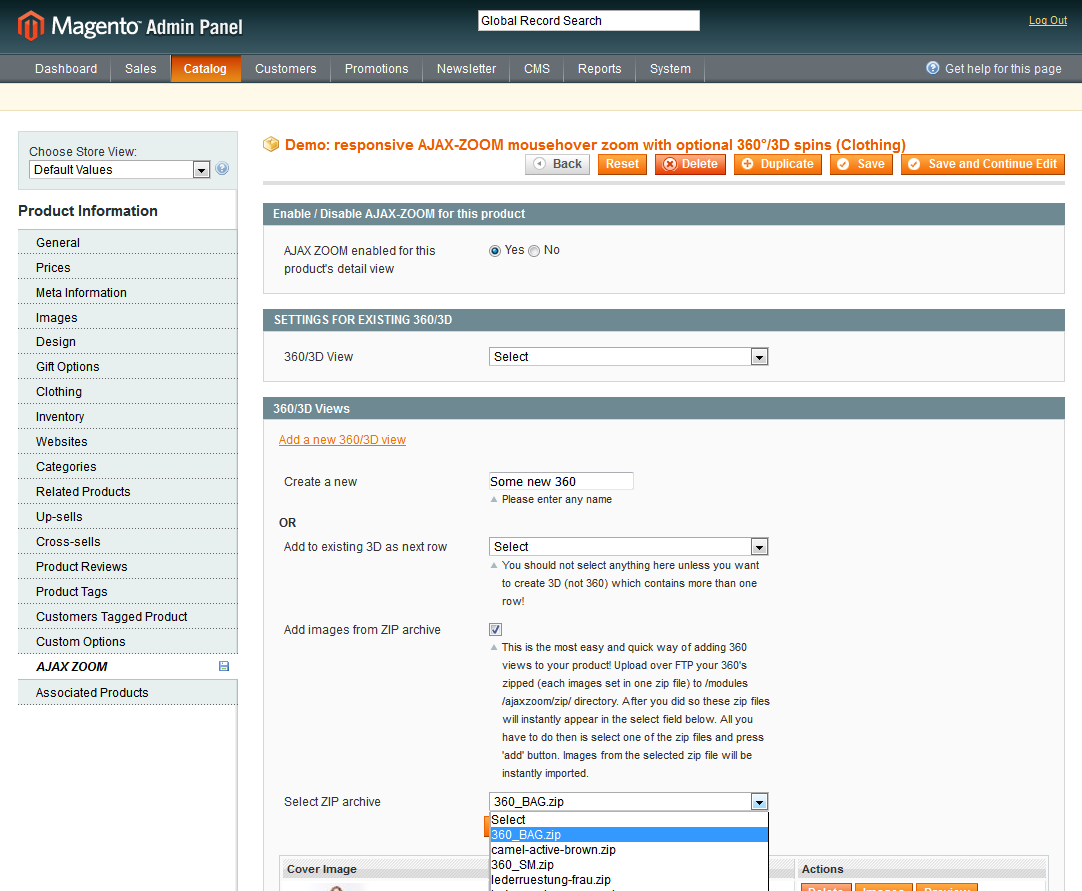Focus the Global Record Search field
Image resolution: width=1082 pixels, height=891 pixels.
coord(589,21)
